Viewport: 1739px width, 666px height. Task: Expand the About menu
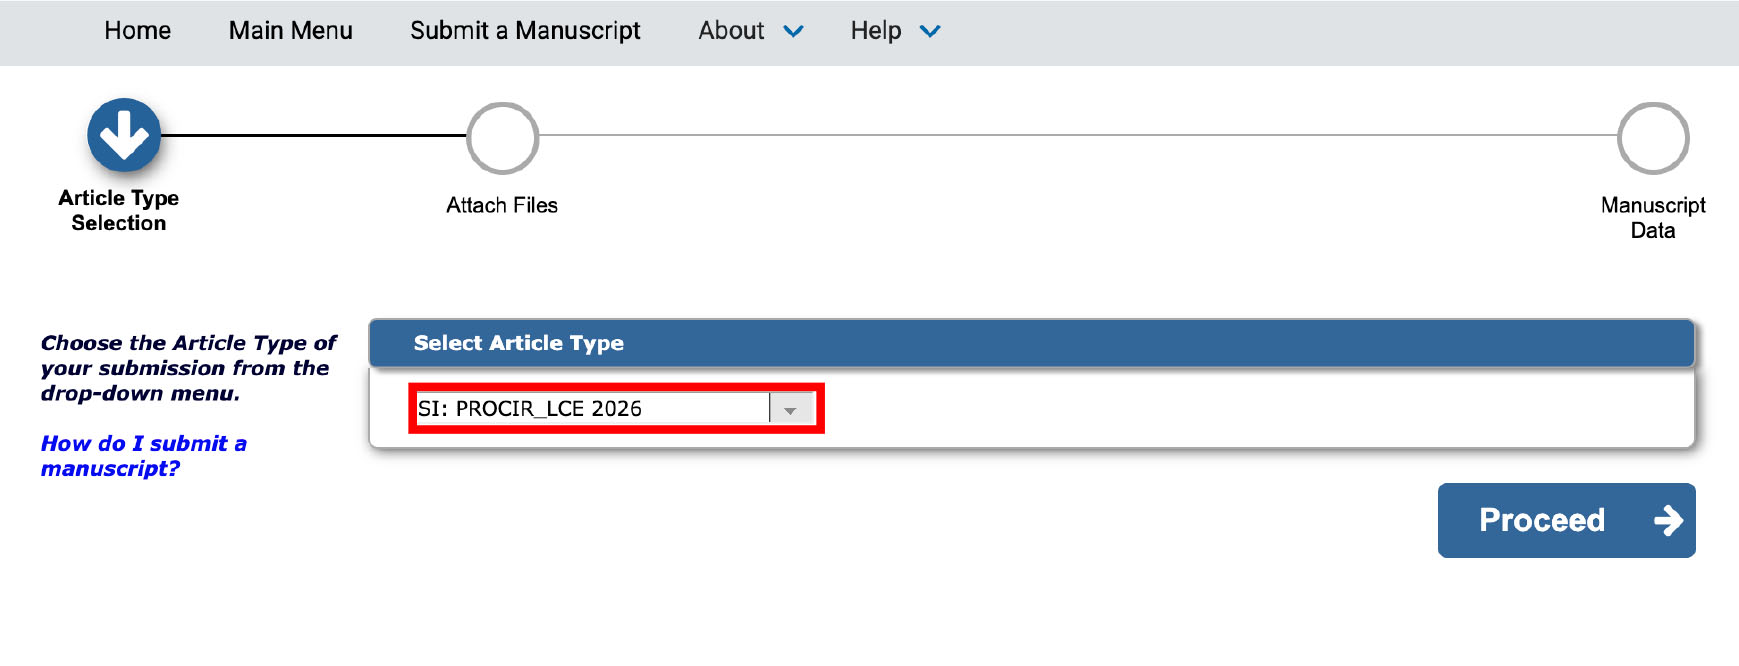click(751, 31)
